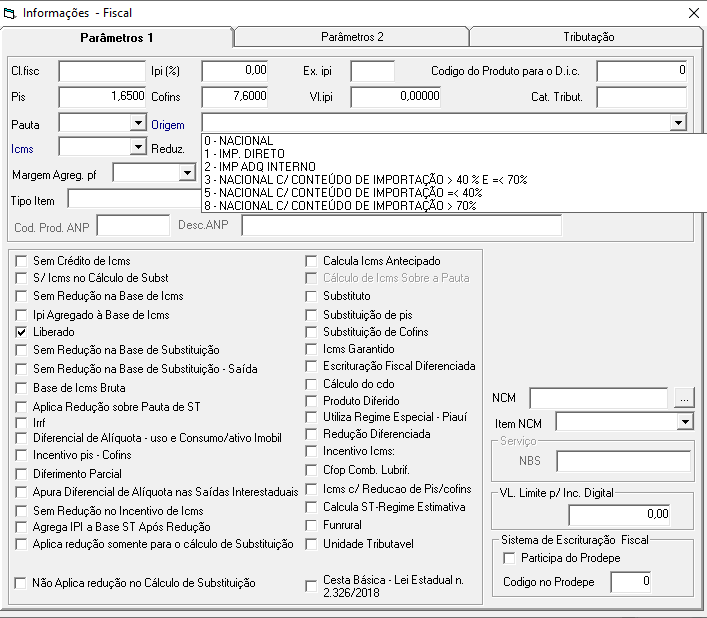Screen dimensions: 707x618
Task: Check Participa do Prodepe
Action: coord(509,558)
